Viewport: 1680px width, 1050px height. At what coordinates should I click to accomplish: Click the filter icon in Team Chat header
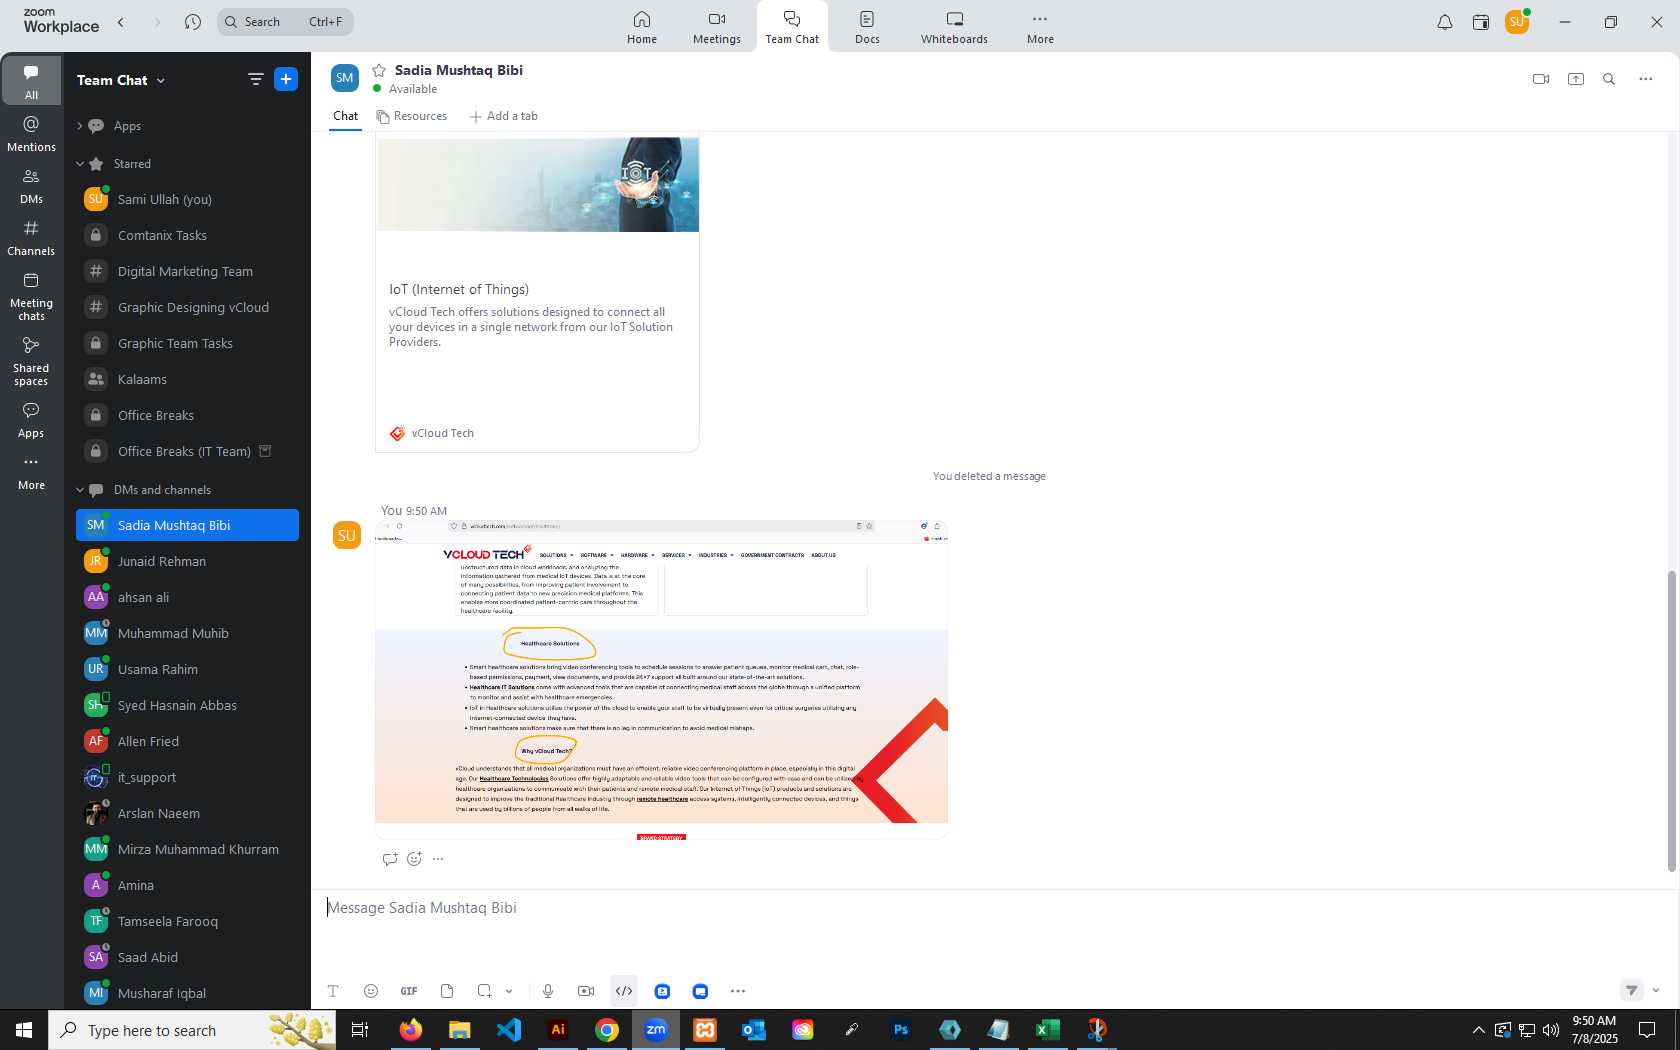click(x=256, y=79)
